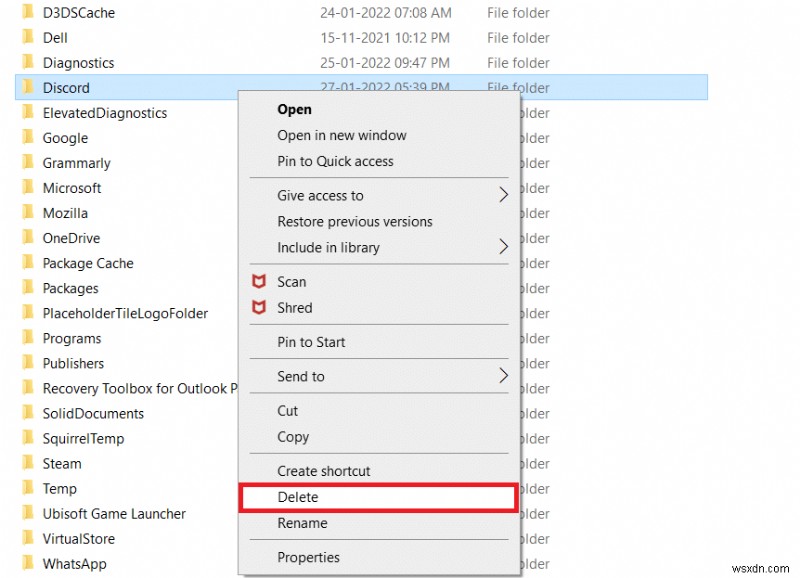Expand the Give access to submenu
800x578 pixels.
coord(320,196)
